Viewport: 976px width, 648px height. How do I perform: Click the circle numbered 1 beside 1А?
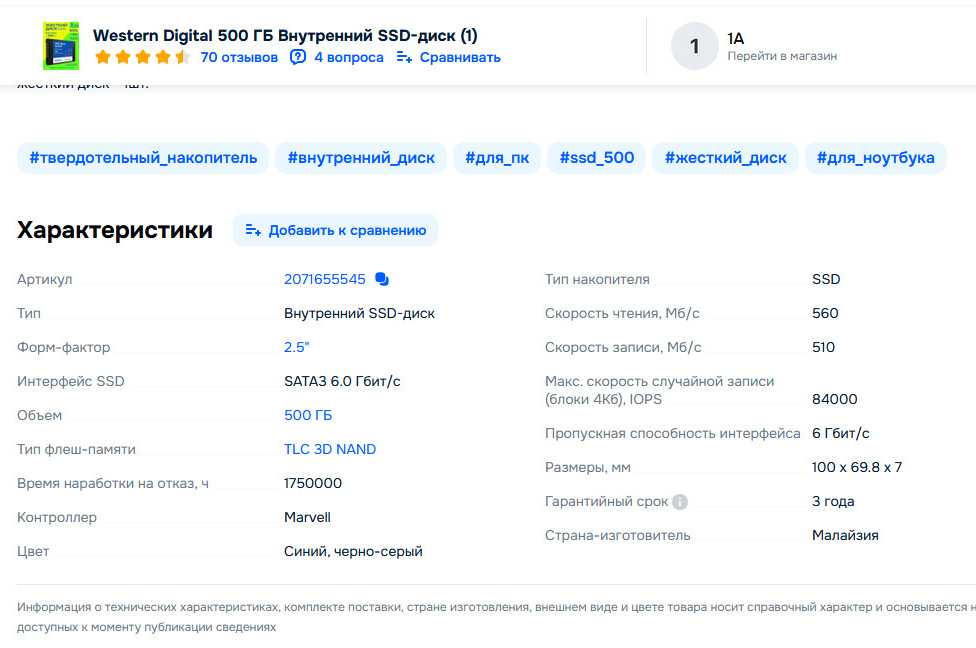pos(695,46)
